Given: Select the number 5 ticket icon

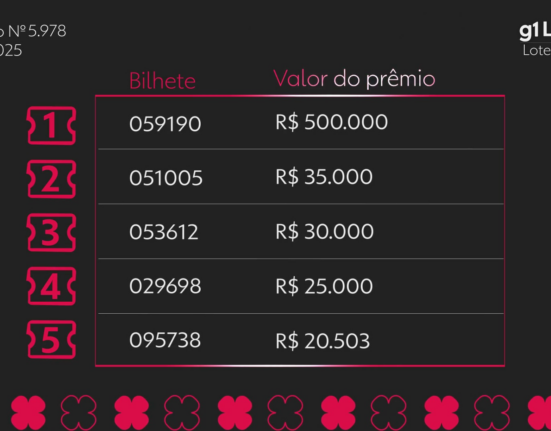Looking at the screenshot, I should point(52,340).
